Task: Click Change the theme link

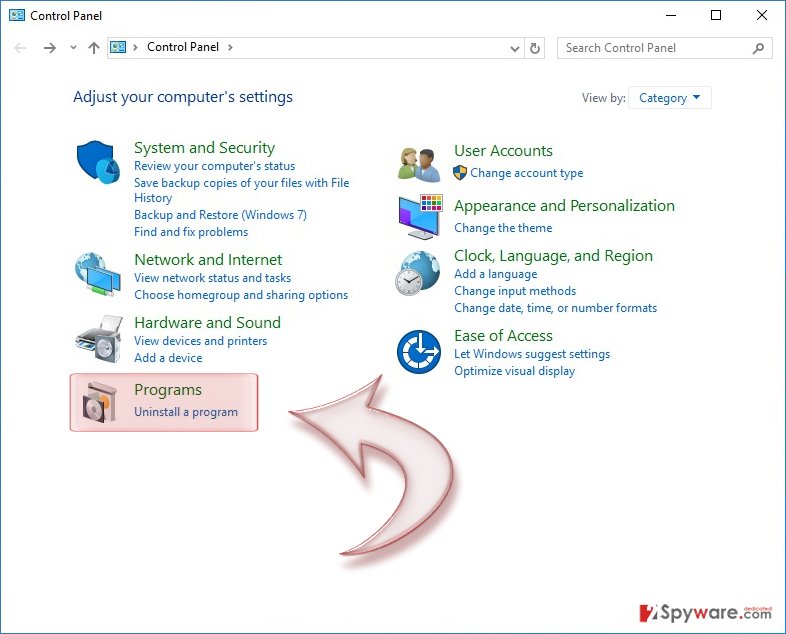Action: 503,228
